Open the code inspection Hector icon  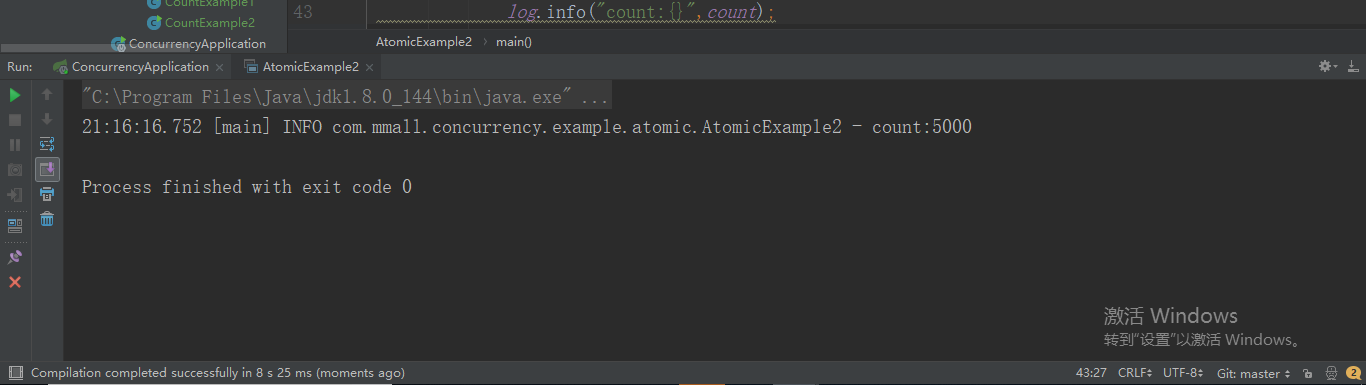click(x=1332, y=373)
